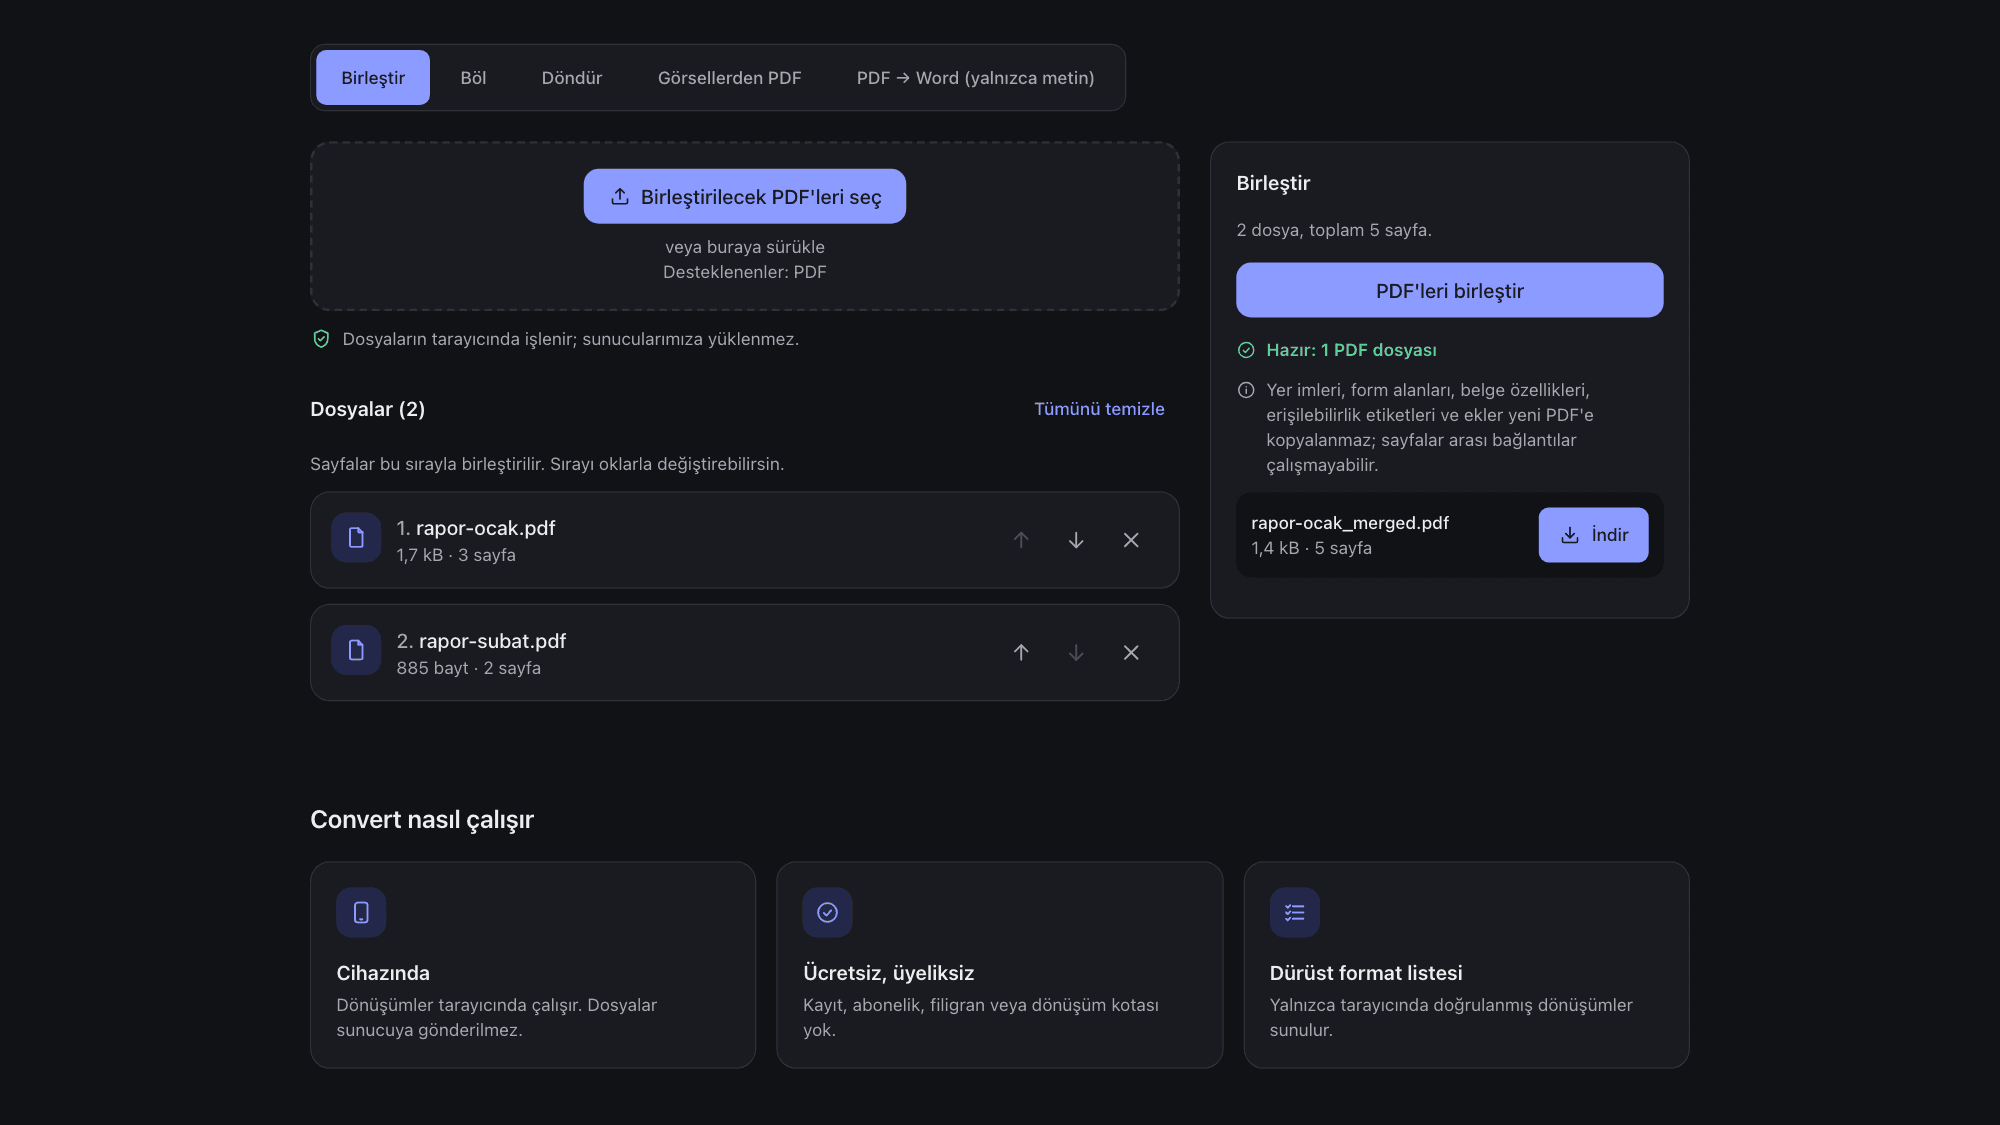Move rapor-ocak.pdf down with arrow
This screenshot has width=2000, height=1125.
[1076, 540]
